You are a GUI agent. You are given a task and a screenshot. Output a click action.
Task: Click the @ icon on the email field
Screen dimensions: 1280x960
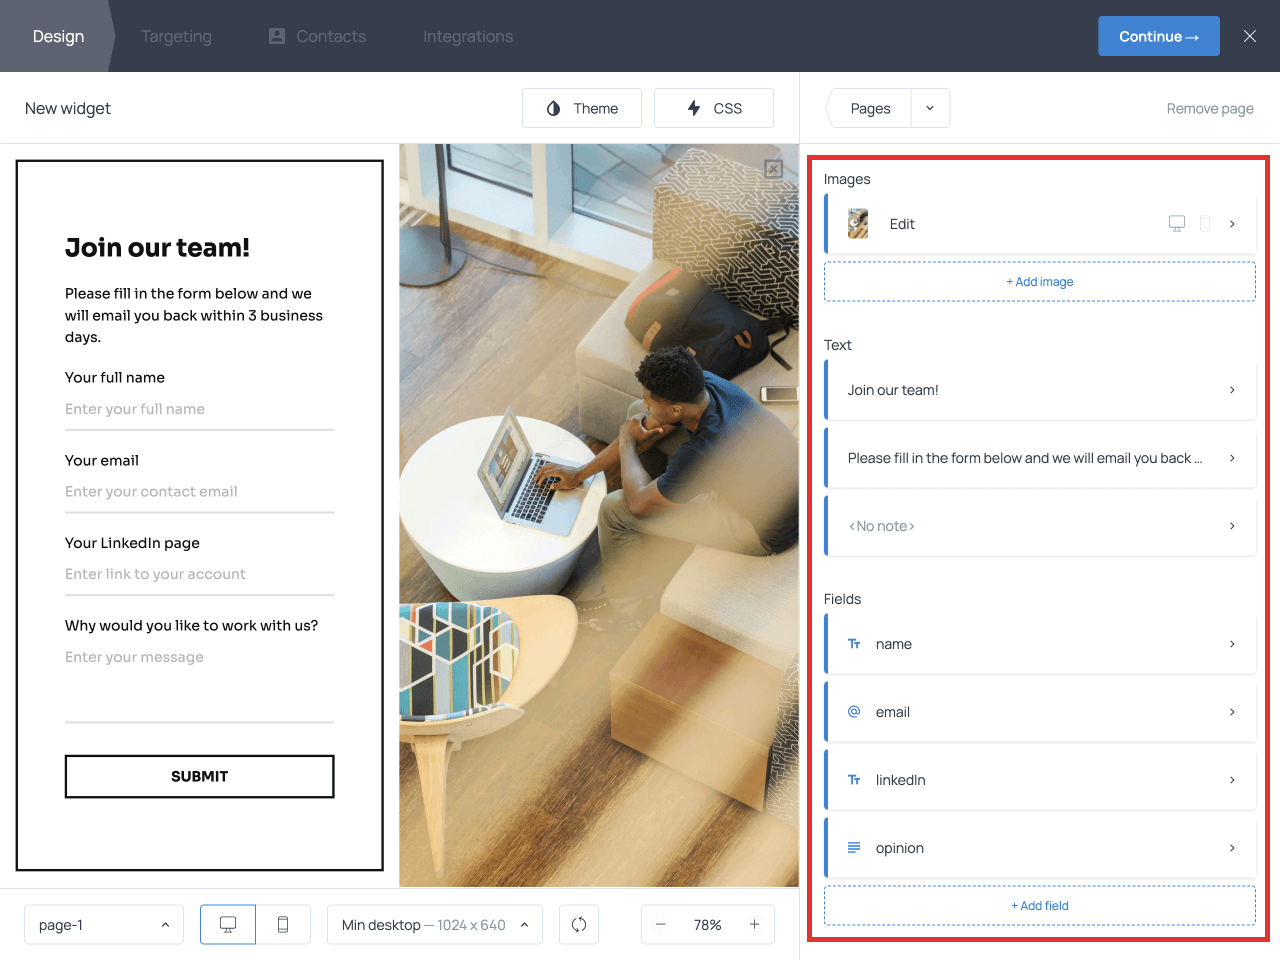coord(853,712)
